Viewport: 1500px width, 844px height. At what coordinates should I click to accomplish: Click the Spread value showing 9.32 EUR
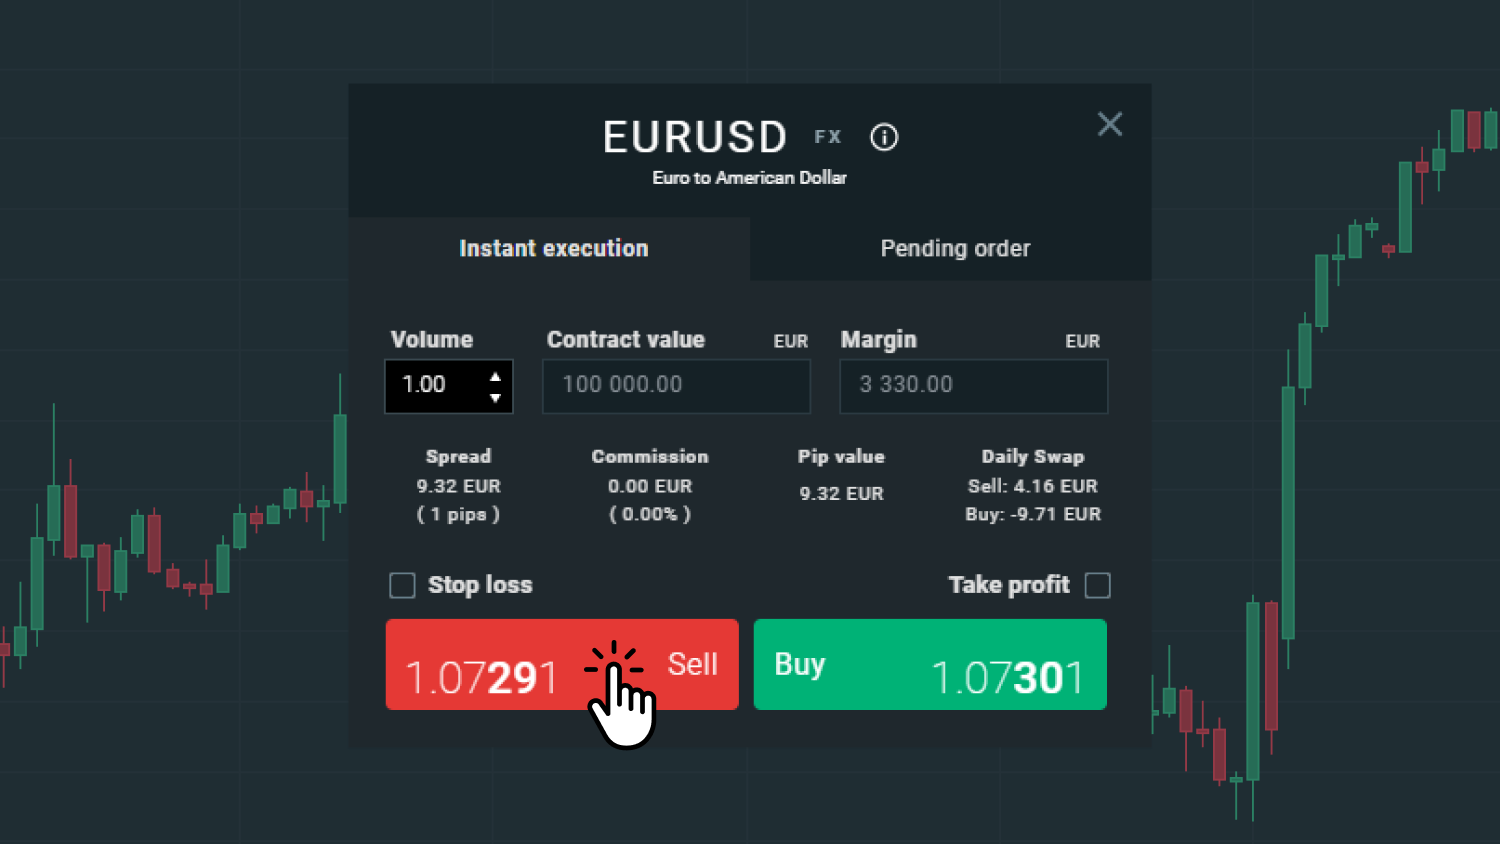click(458, 486)
